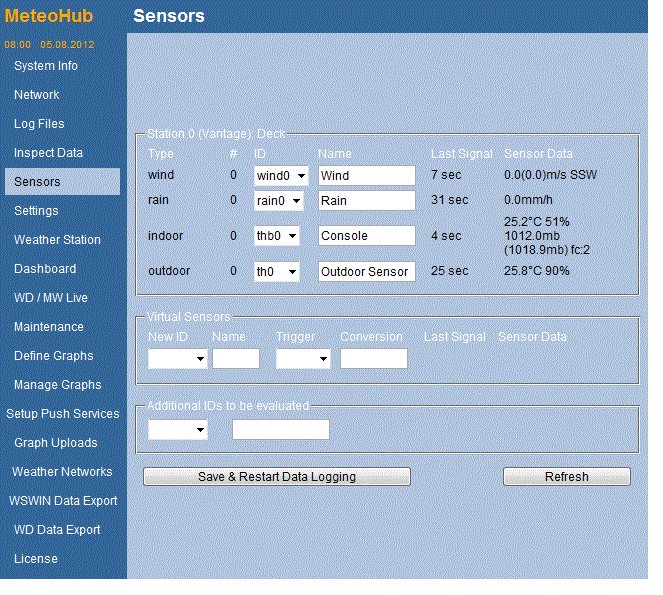This screenshot has height=595, width=663.
Task: Expand the wind0 ID dropdown
Action: [x=281, y=175]
